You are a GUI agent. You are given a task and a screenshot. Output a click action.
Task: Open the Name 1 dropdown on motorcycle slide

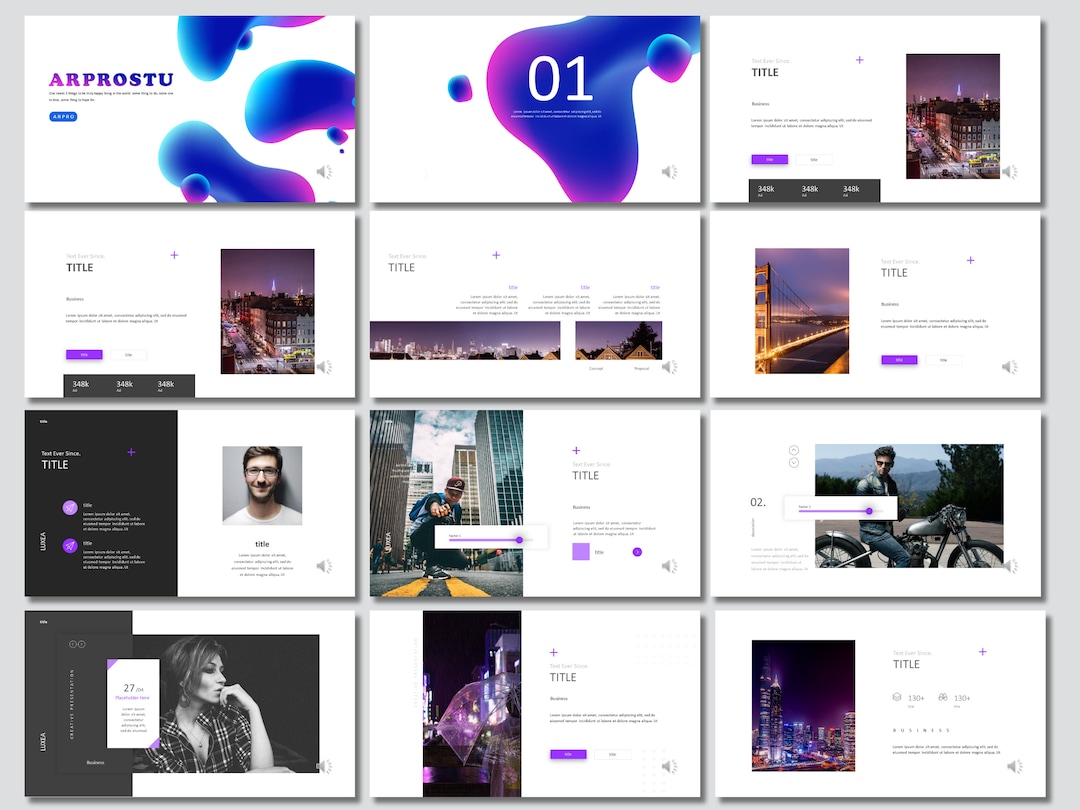(x=805, y=507)
